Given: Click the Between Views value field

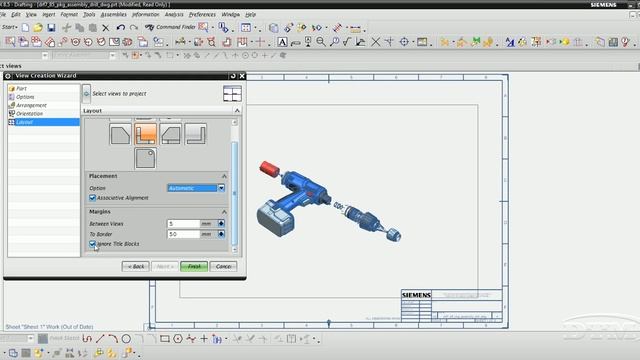Looking at the screenshot, I should click(x=184, y=224).
